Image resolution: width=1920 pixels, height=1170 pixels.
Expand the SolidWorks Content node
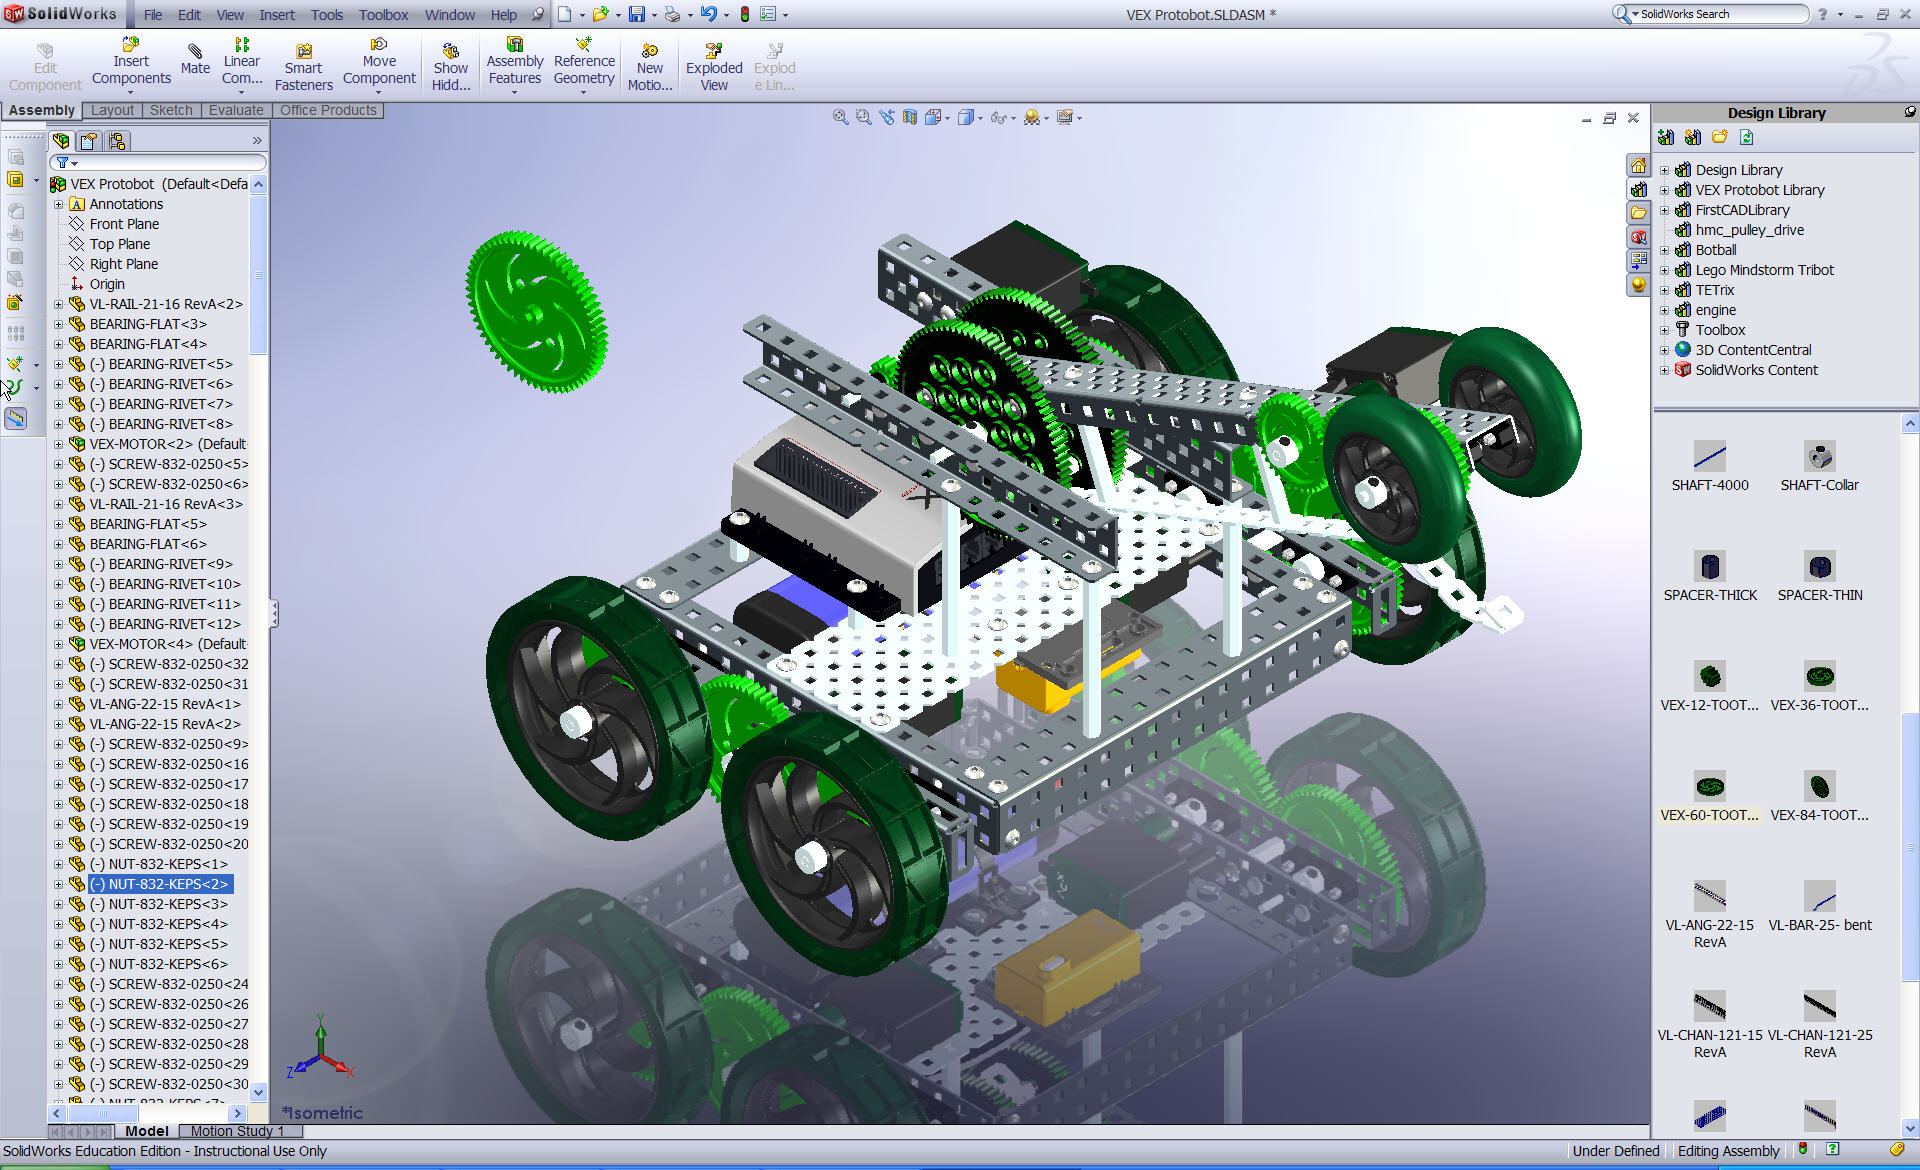pyautogui.click(x=1664, y=370)
